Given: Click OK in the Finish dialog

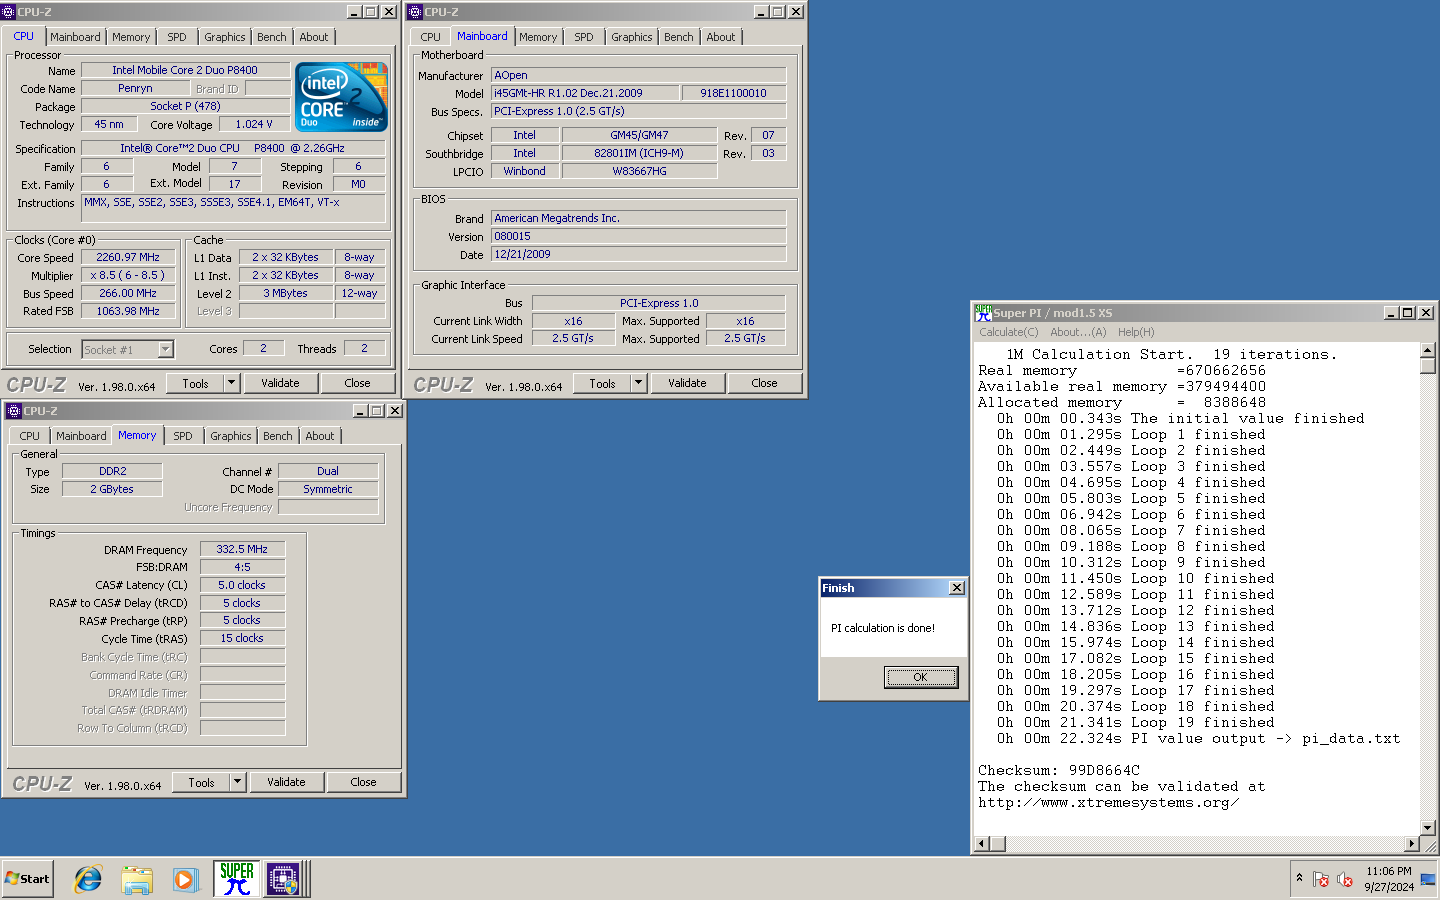Looking at the screenshot, I should pyautogui.click(x=921, y=677).
